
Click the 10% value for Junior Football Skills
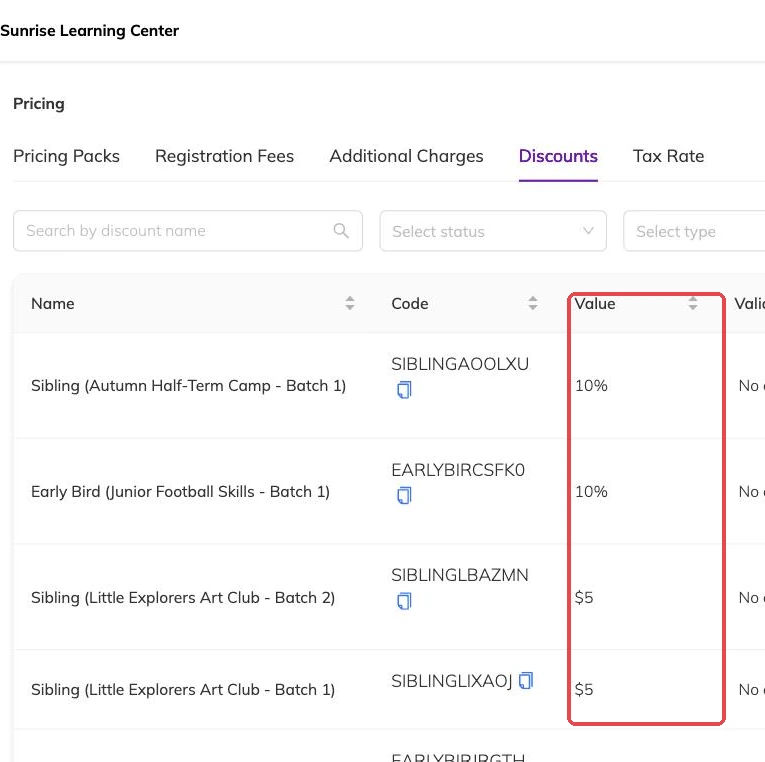pos(591,492)
